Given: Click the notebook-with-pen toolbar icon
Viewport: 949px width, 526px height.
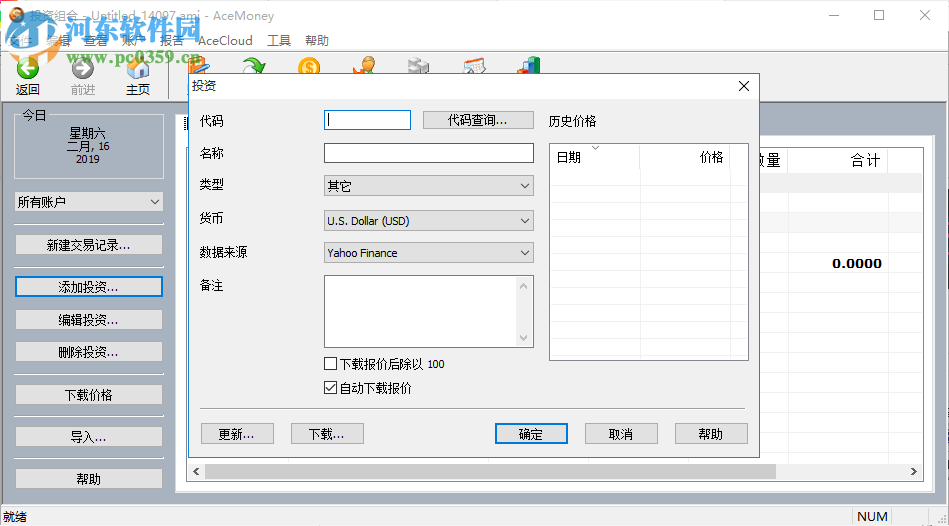Looking at the screenshot, I should 200,66.
